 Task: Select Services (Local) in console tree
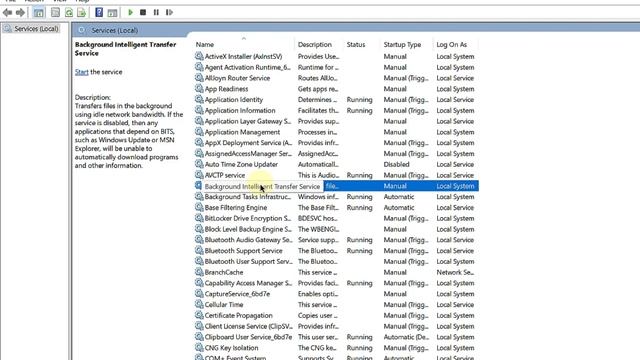point(36,29)
